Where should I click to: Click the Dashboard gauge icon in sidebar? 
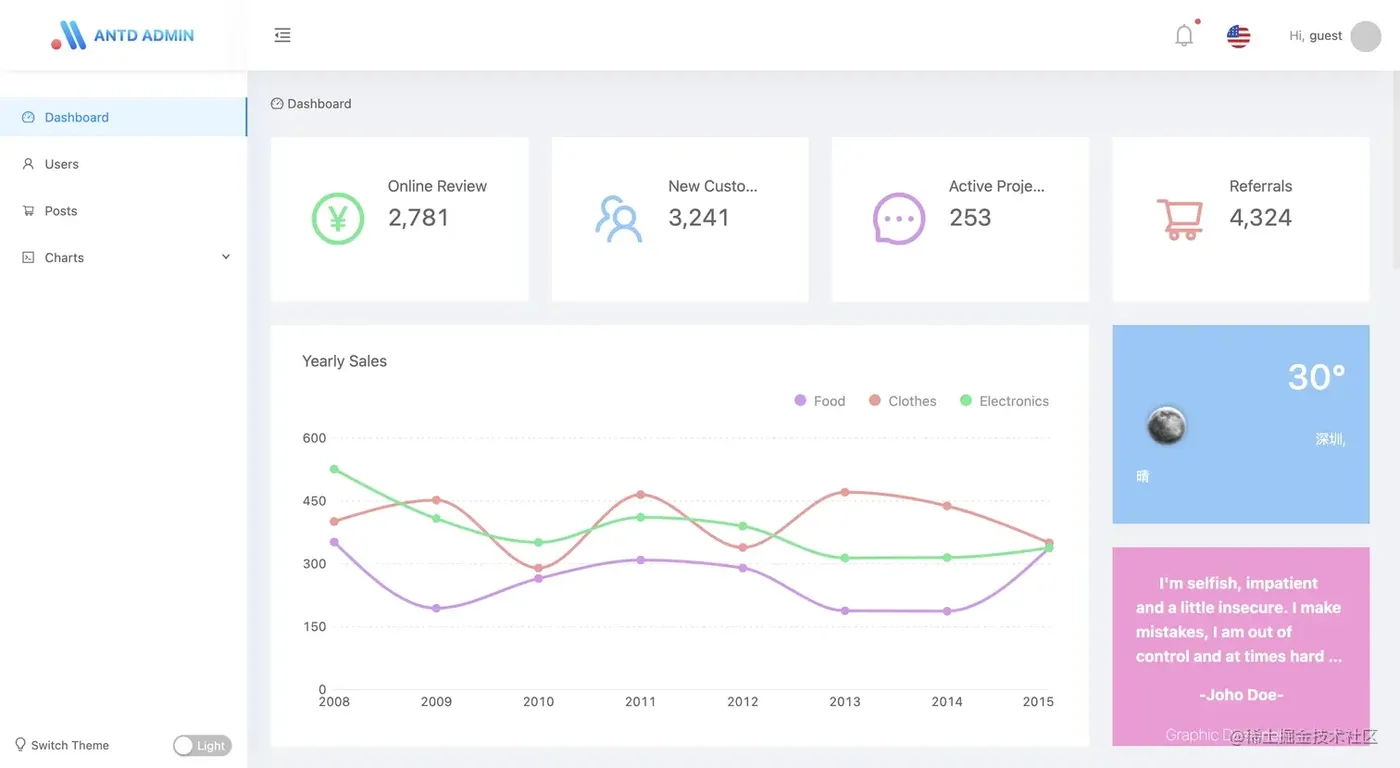point(28,117)
